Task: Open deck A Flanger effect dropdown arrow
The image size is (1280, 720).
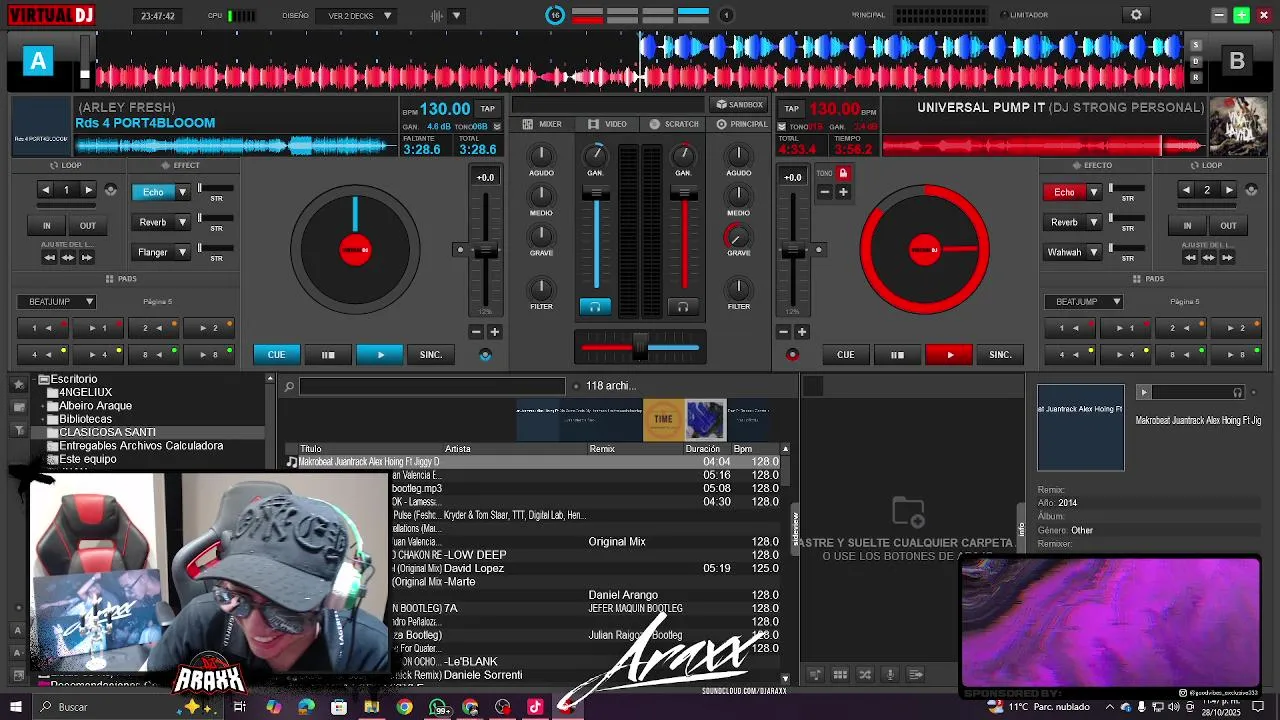Action: click(x=182, y=252)
